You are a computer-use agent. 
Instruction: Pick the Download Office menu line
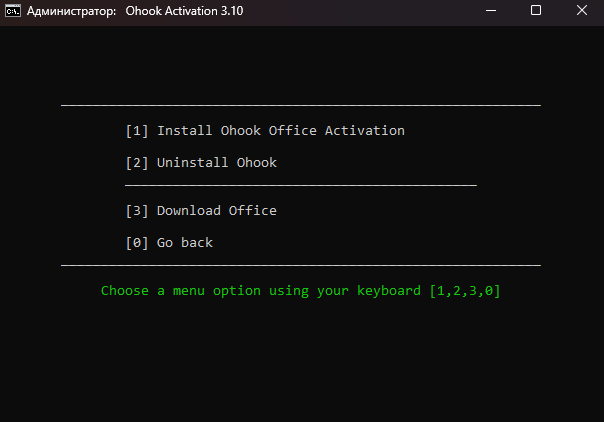point(216,211)
